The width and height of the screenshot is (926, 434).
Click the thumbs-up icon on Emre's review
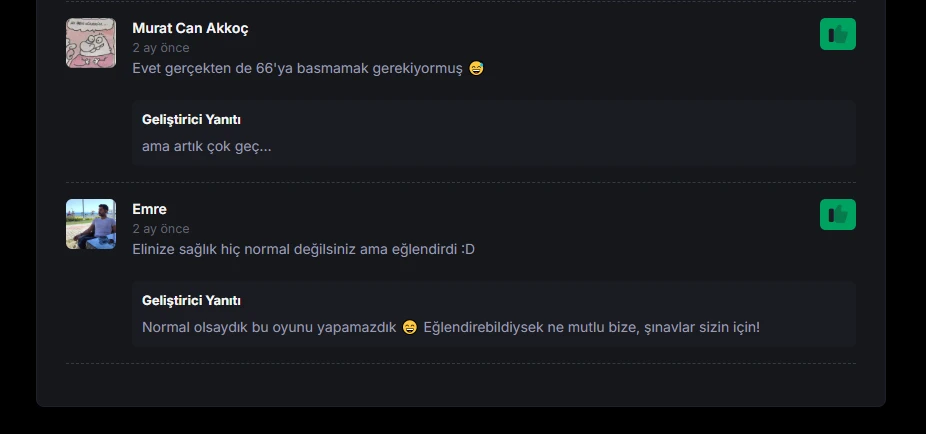(837, 214)
